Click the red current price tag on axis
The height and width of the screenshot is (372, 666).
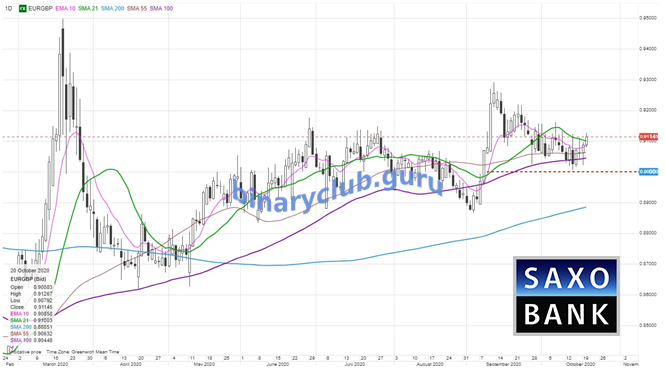click(648, 137)
